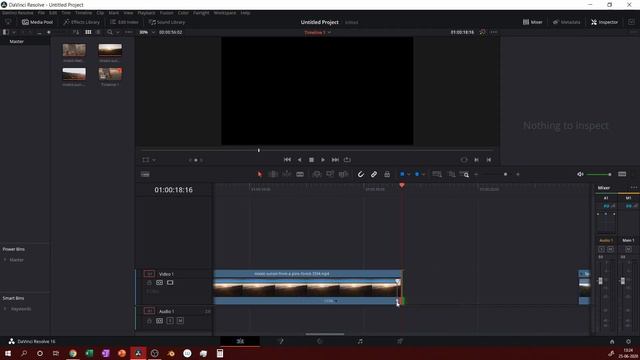Screen dimensions: 640x360
Task: Open the blue flag color dropdown
Action: (x=409, y=175)
